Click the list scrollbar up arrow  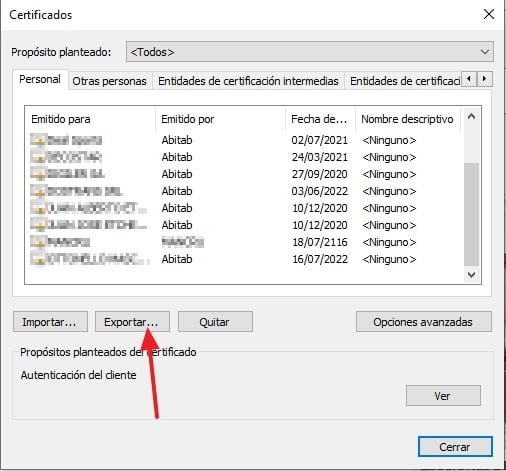click(471, 117)
